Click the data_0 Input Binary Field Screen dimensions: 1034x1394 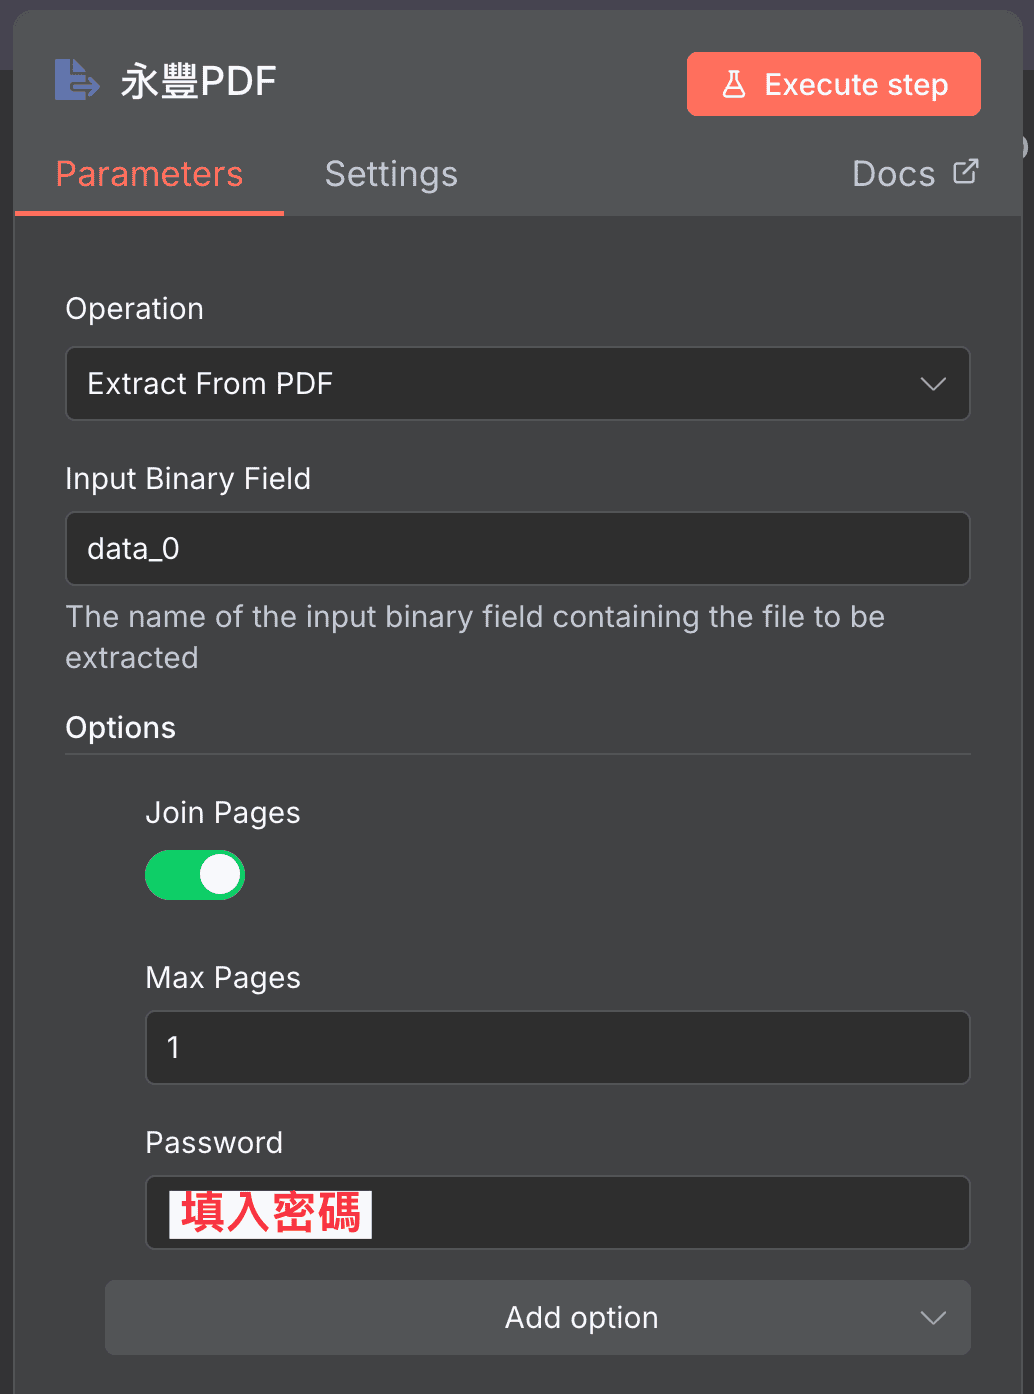pos(518,548)
